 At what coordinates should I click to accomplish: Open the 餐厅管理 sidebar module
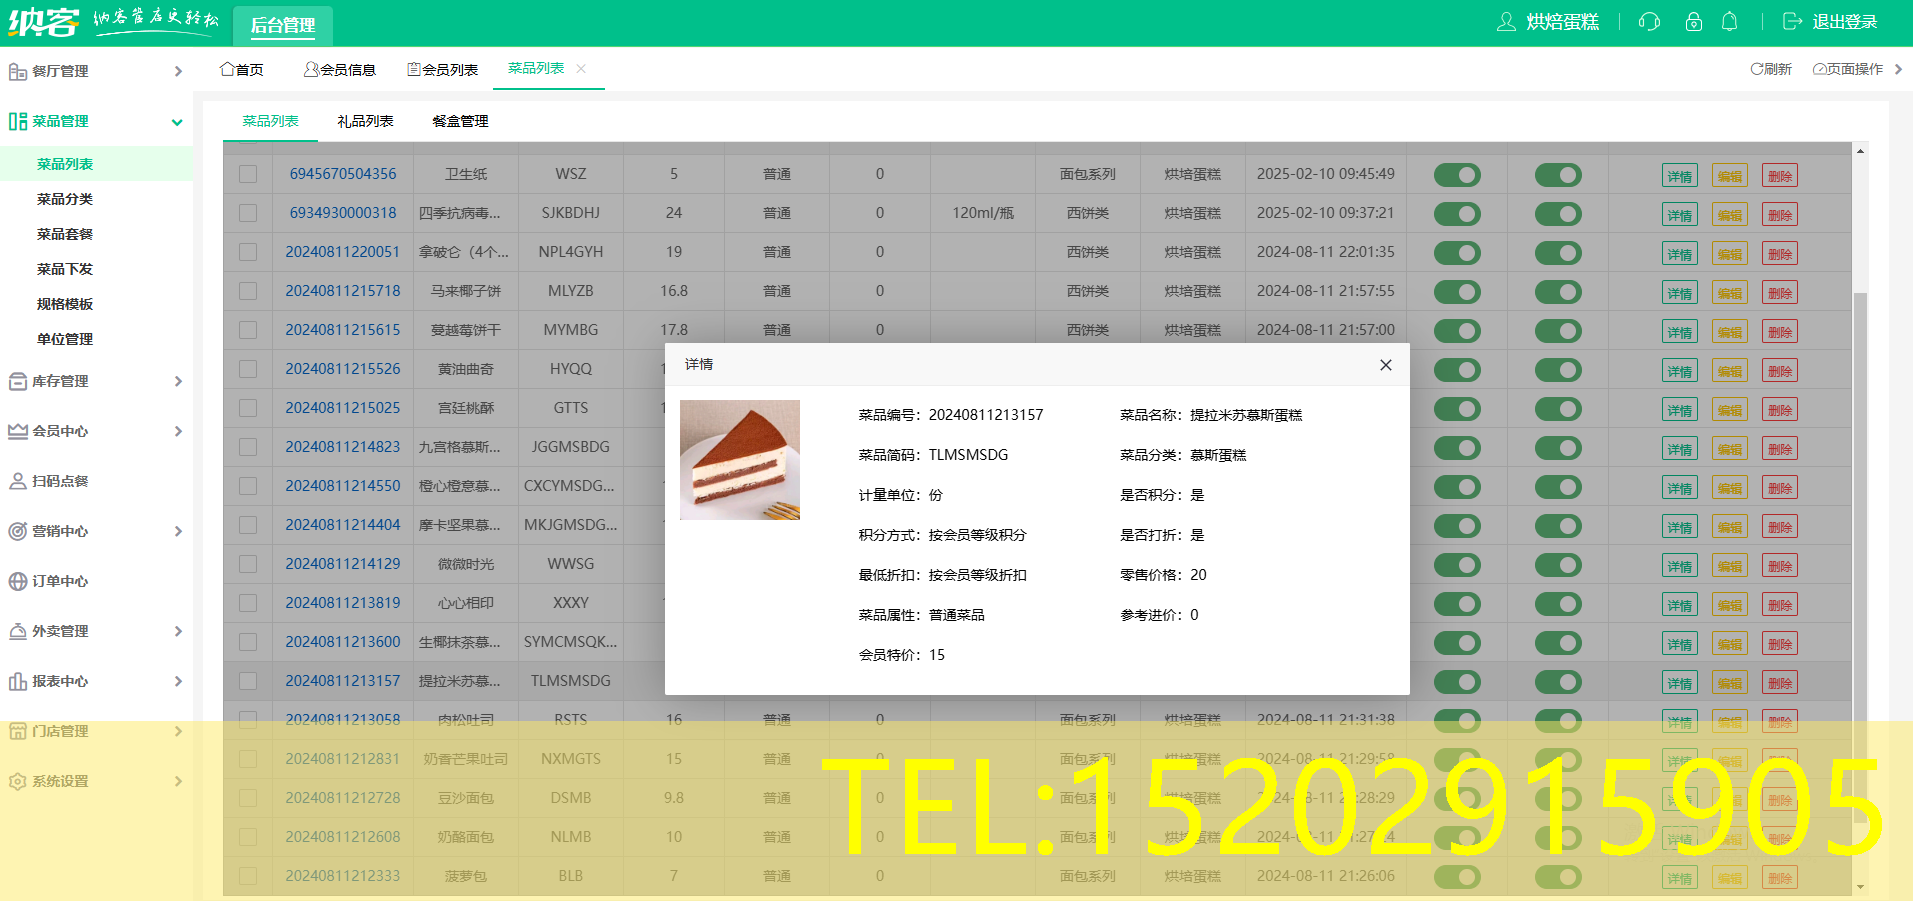click(x=60, y=70)
